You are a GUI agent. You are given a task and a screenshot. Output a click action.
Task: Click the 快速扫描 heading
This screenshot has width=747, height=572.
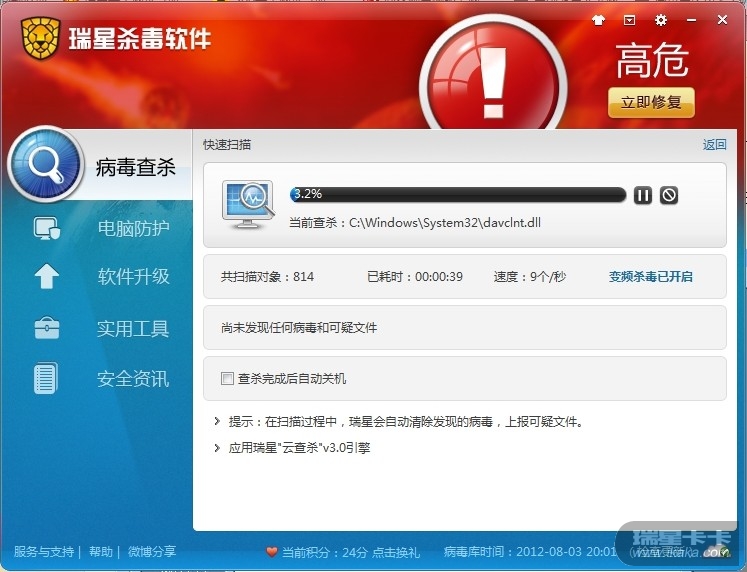coord(227,145)
